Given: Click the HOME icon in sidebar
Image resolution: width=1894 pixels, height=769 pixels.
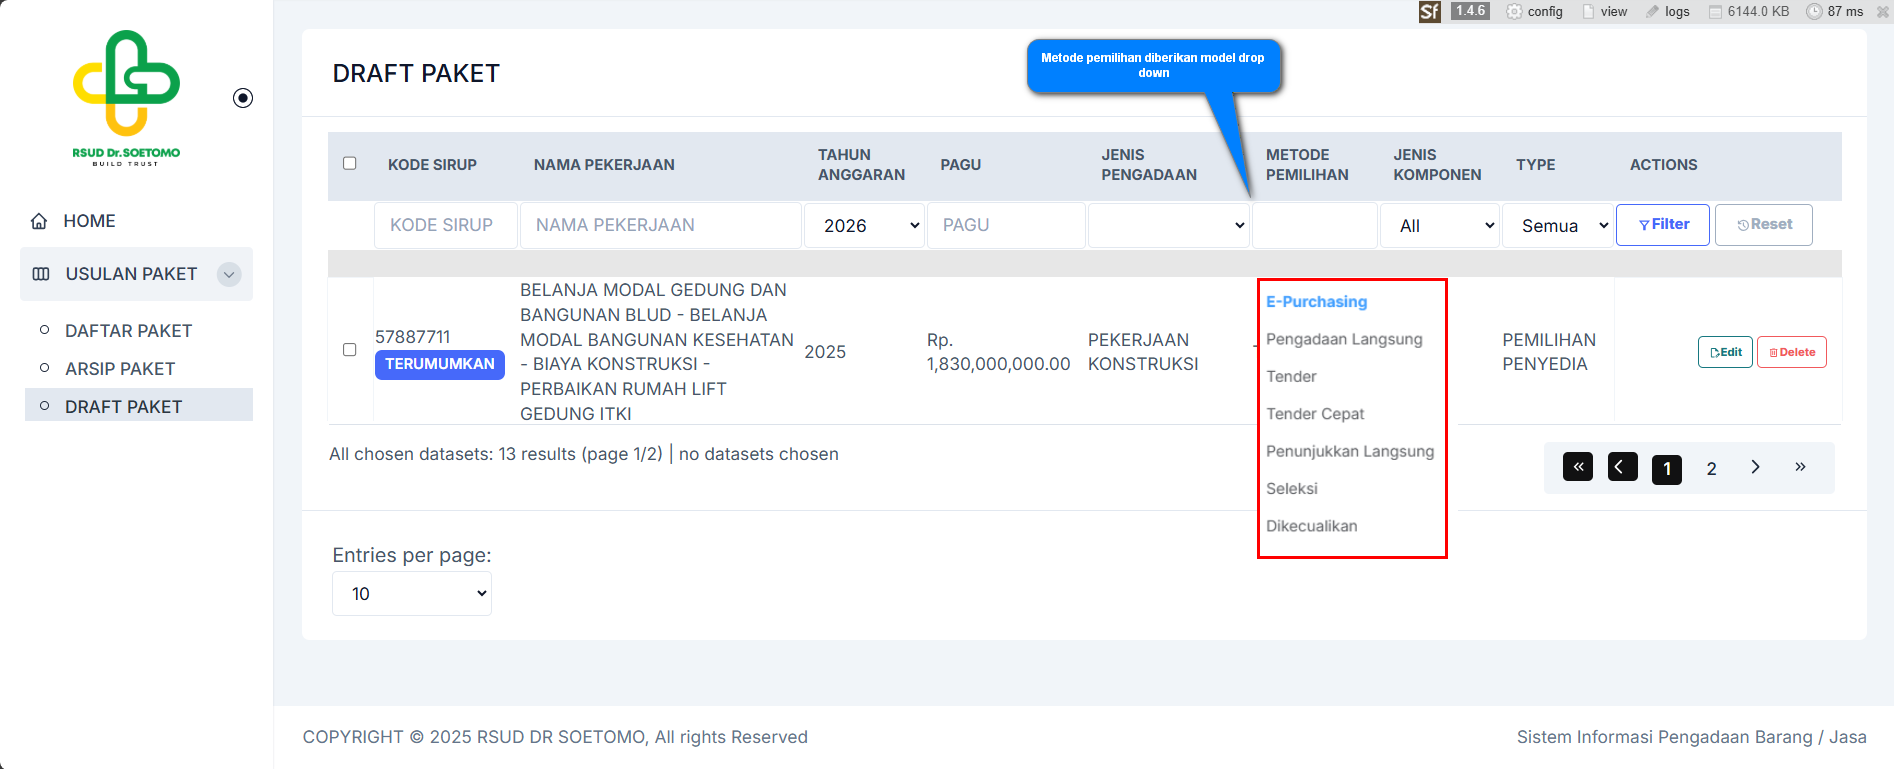Looking at the screenshot, I should (40, 221).
